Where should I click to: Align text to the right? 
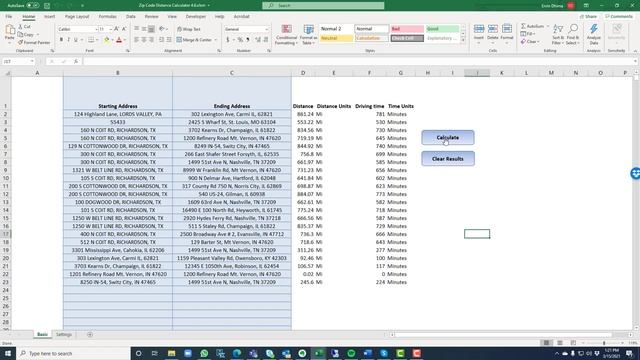(151, 40)
